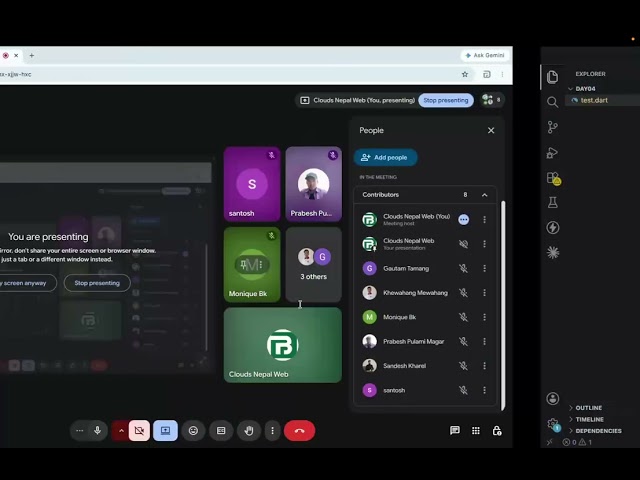Select Prabesh Pu... video tile
This screenshot has height=480, width=640.
[x=313, y=184]
